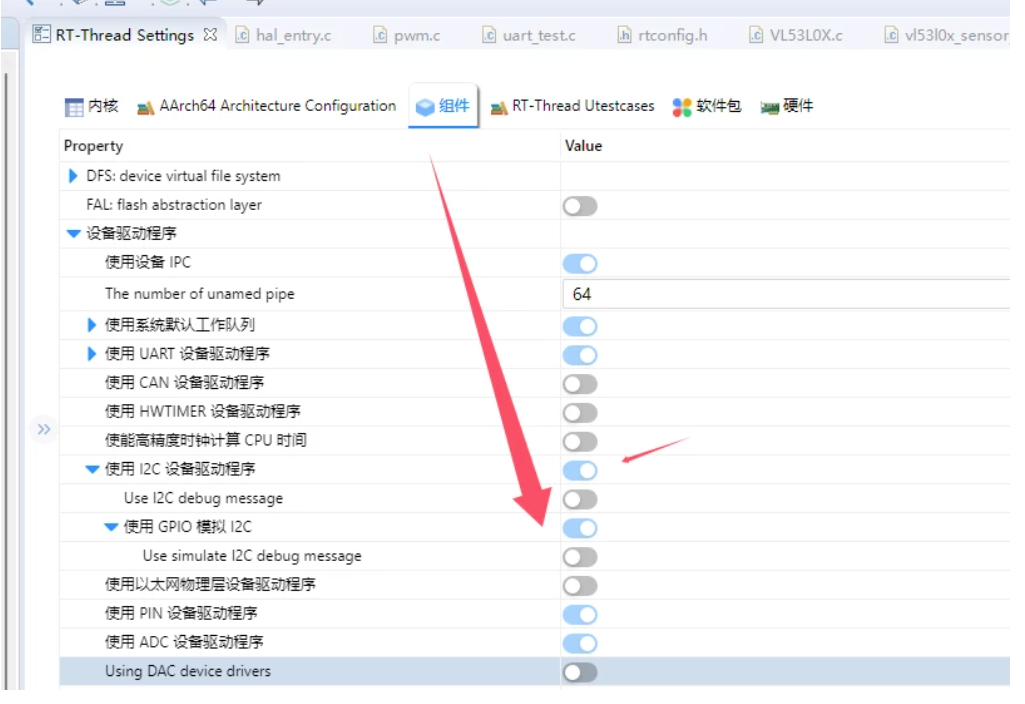Viewport: 1025px width, 704px height.
Task: Open the 内核 kernel settings page
Action: click(92, 106)
